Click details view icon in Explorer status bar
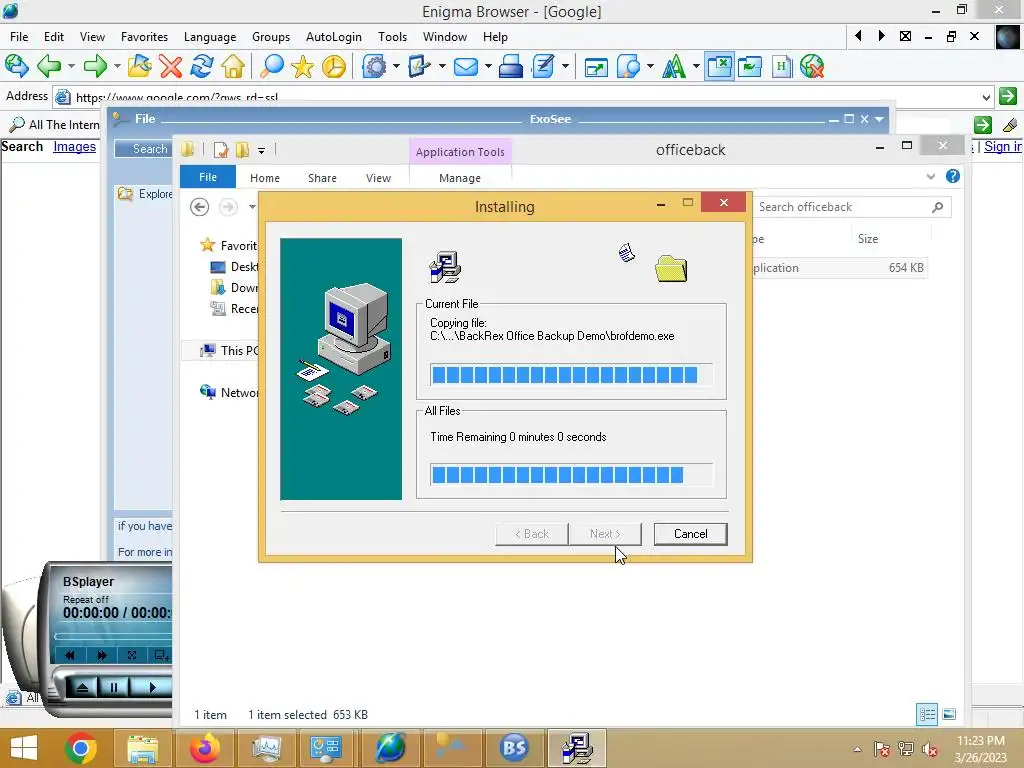Viewport: 1024px width, 768px height. point(927,714)
